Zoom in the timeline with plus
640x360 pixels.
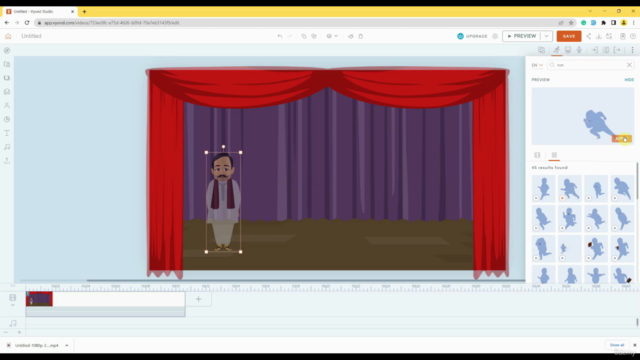coord(19,332)
